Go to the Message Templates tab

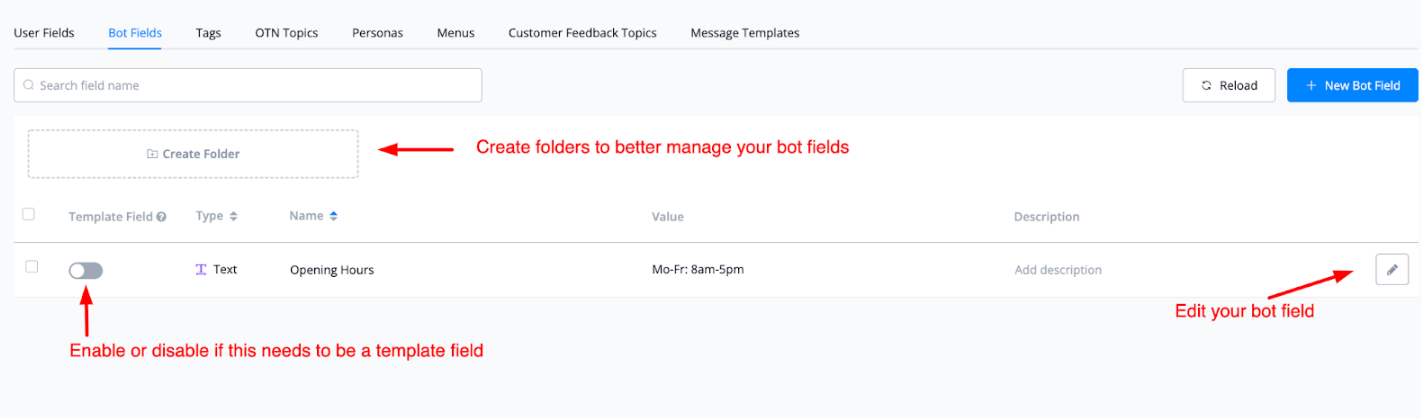tap(744, 33)
